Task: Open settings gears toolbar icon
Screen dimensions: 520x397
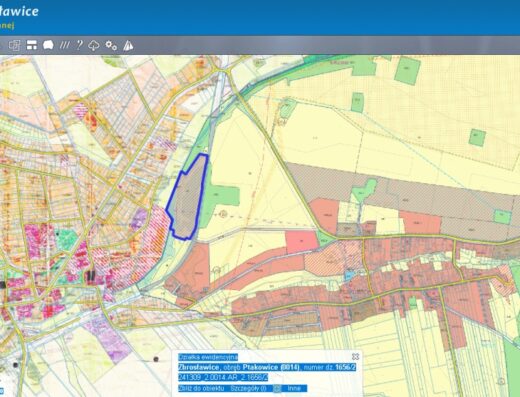Action: pos(111,45)
